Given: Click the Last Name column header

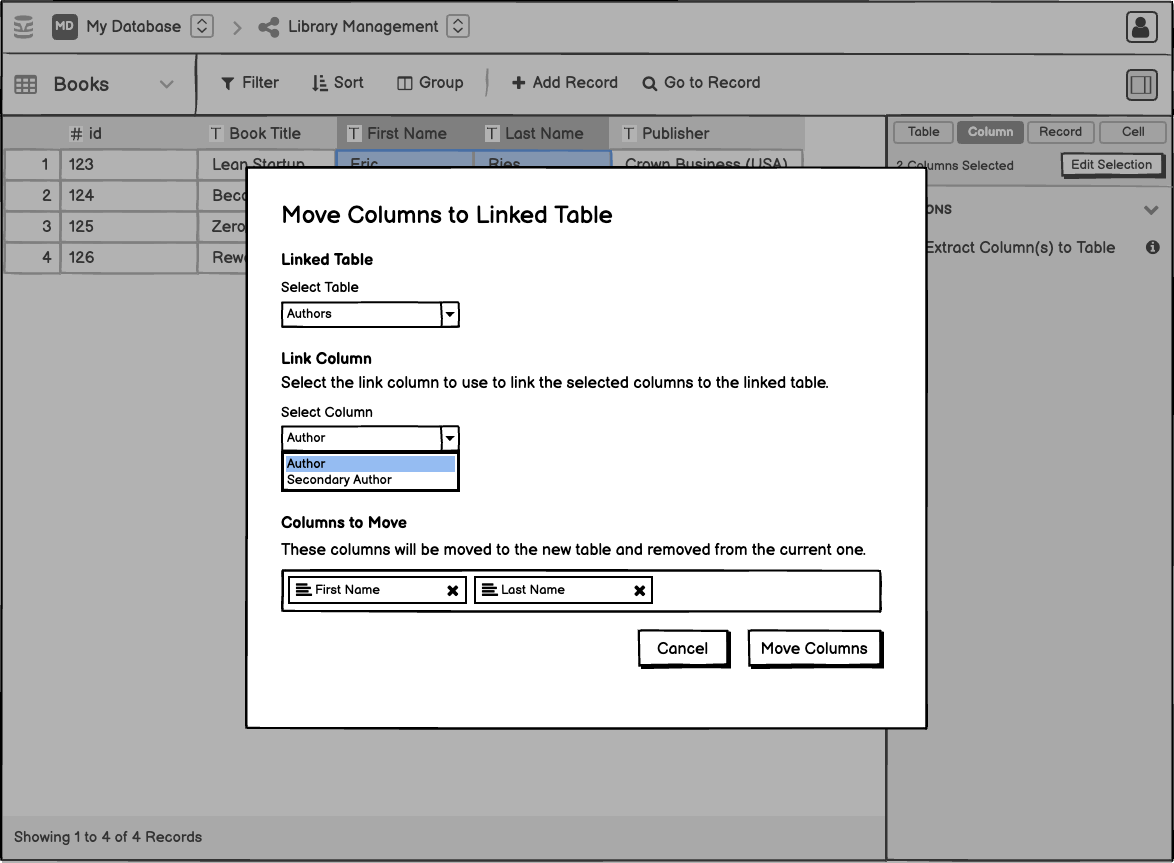Looking at the screenshot, I should [x=543, y=133].
